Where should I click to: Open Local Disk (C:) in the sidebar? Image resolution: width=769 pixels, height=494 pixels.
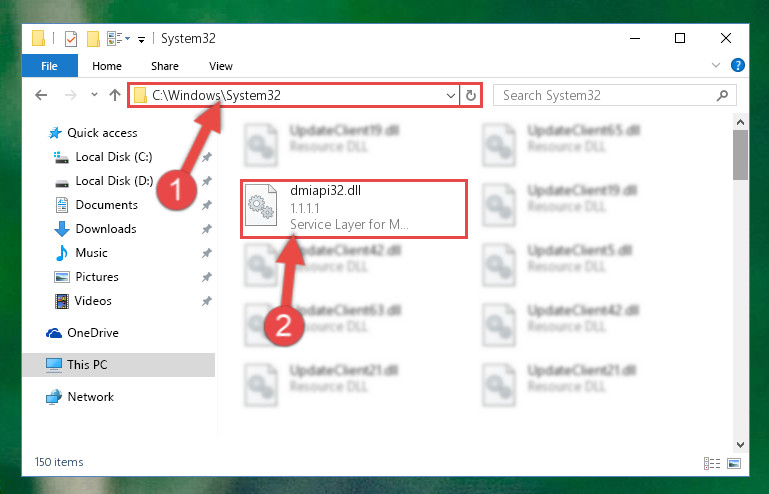(x=114, y=157)
